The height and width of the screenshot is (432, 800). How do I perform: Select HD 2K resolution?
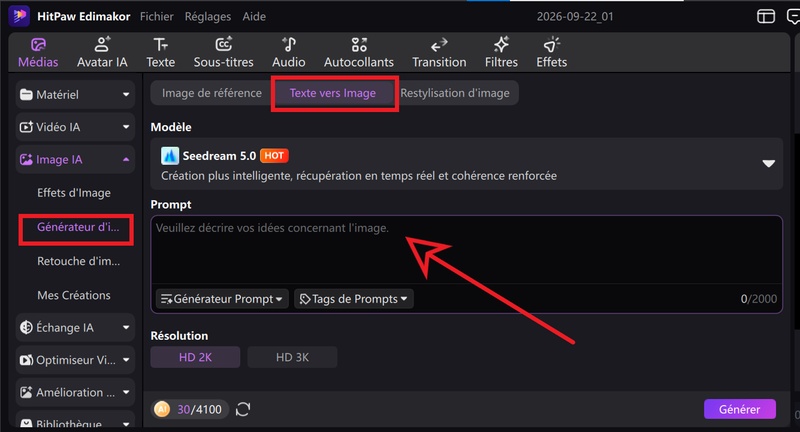tap(195, 357)
